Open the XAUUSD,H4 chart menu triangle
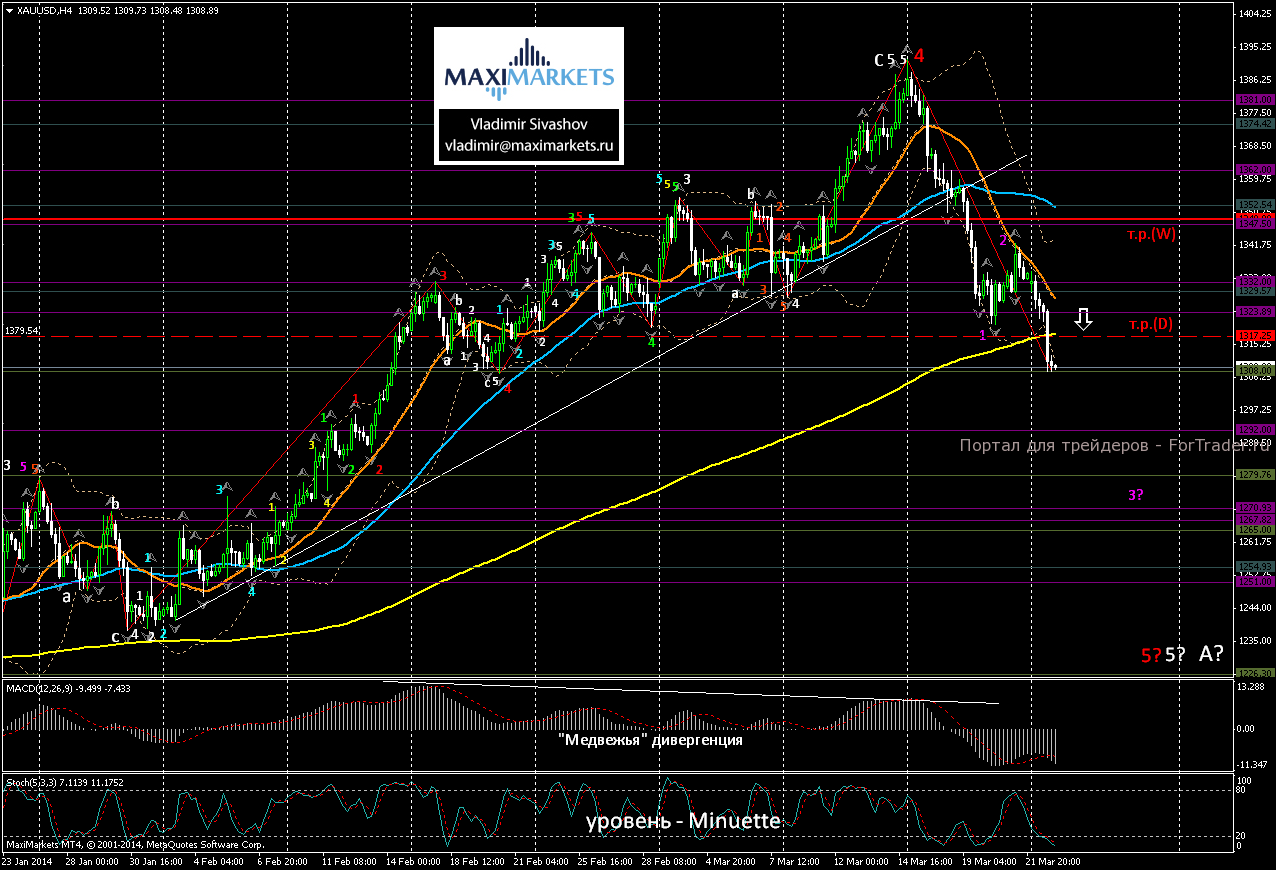 [x=10, y=11]
